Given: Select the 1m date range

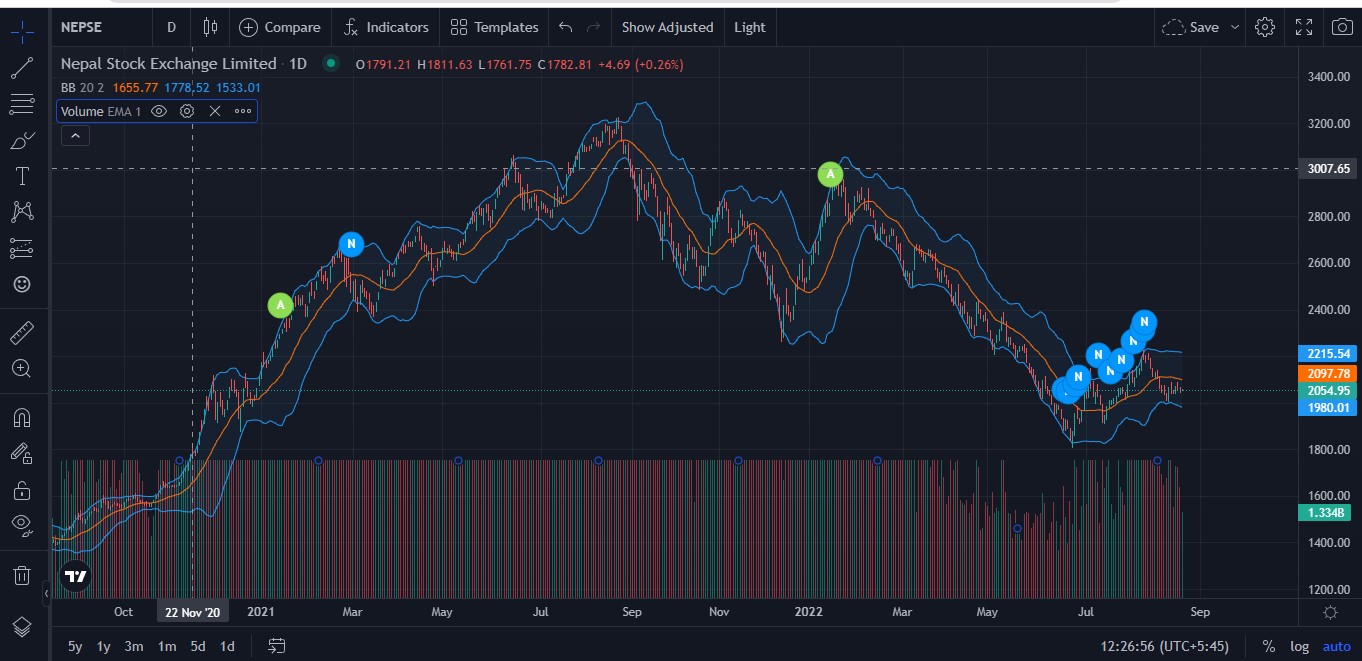Looking at the screenshot, I should coord(166,646).
